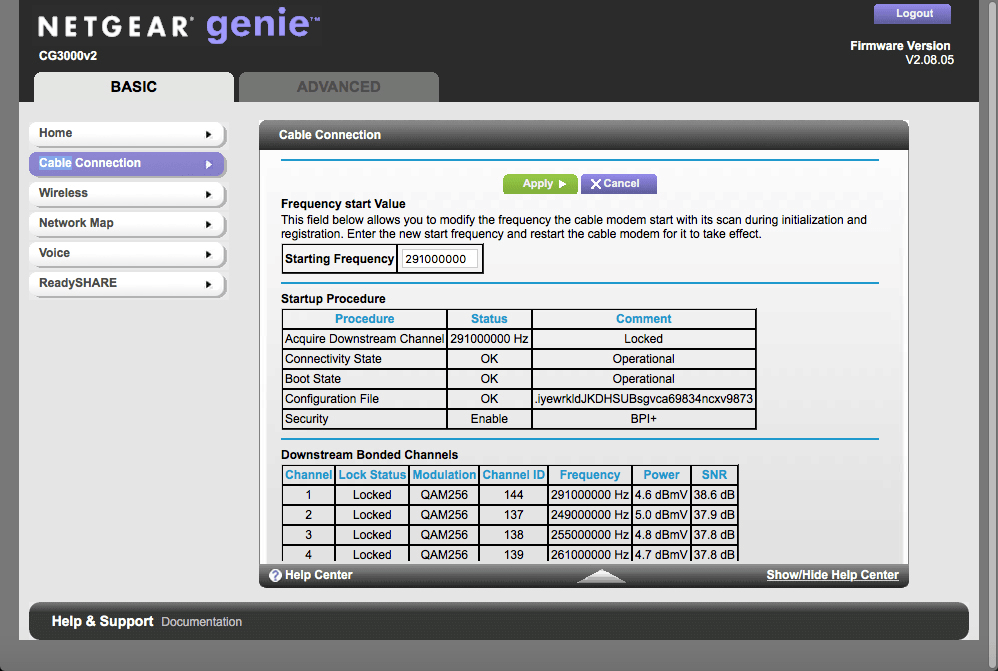The width and height of the screenshot is (998, 671).
Task: Click the Boot State cell
Action: [x=365, y=379]
